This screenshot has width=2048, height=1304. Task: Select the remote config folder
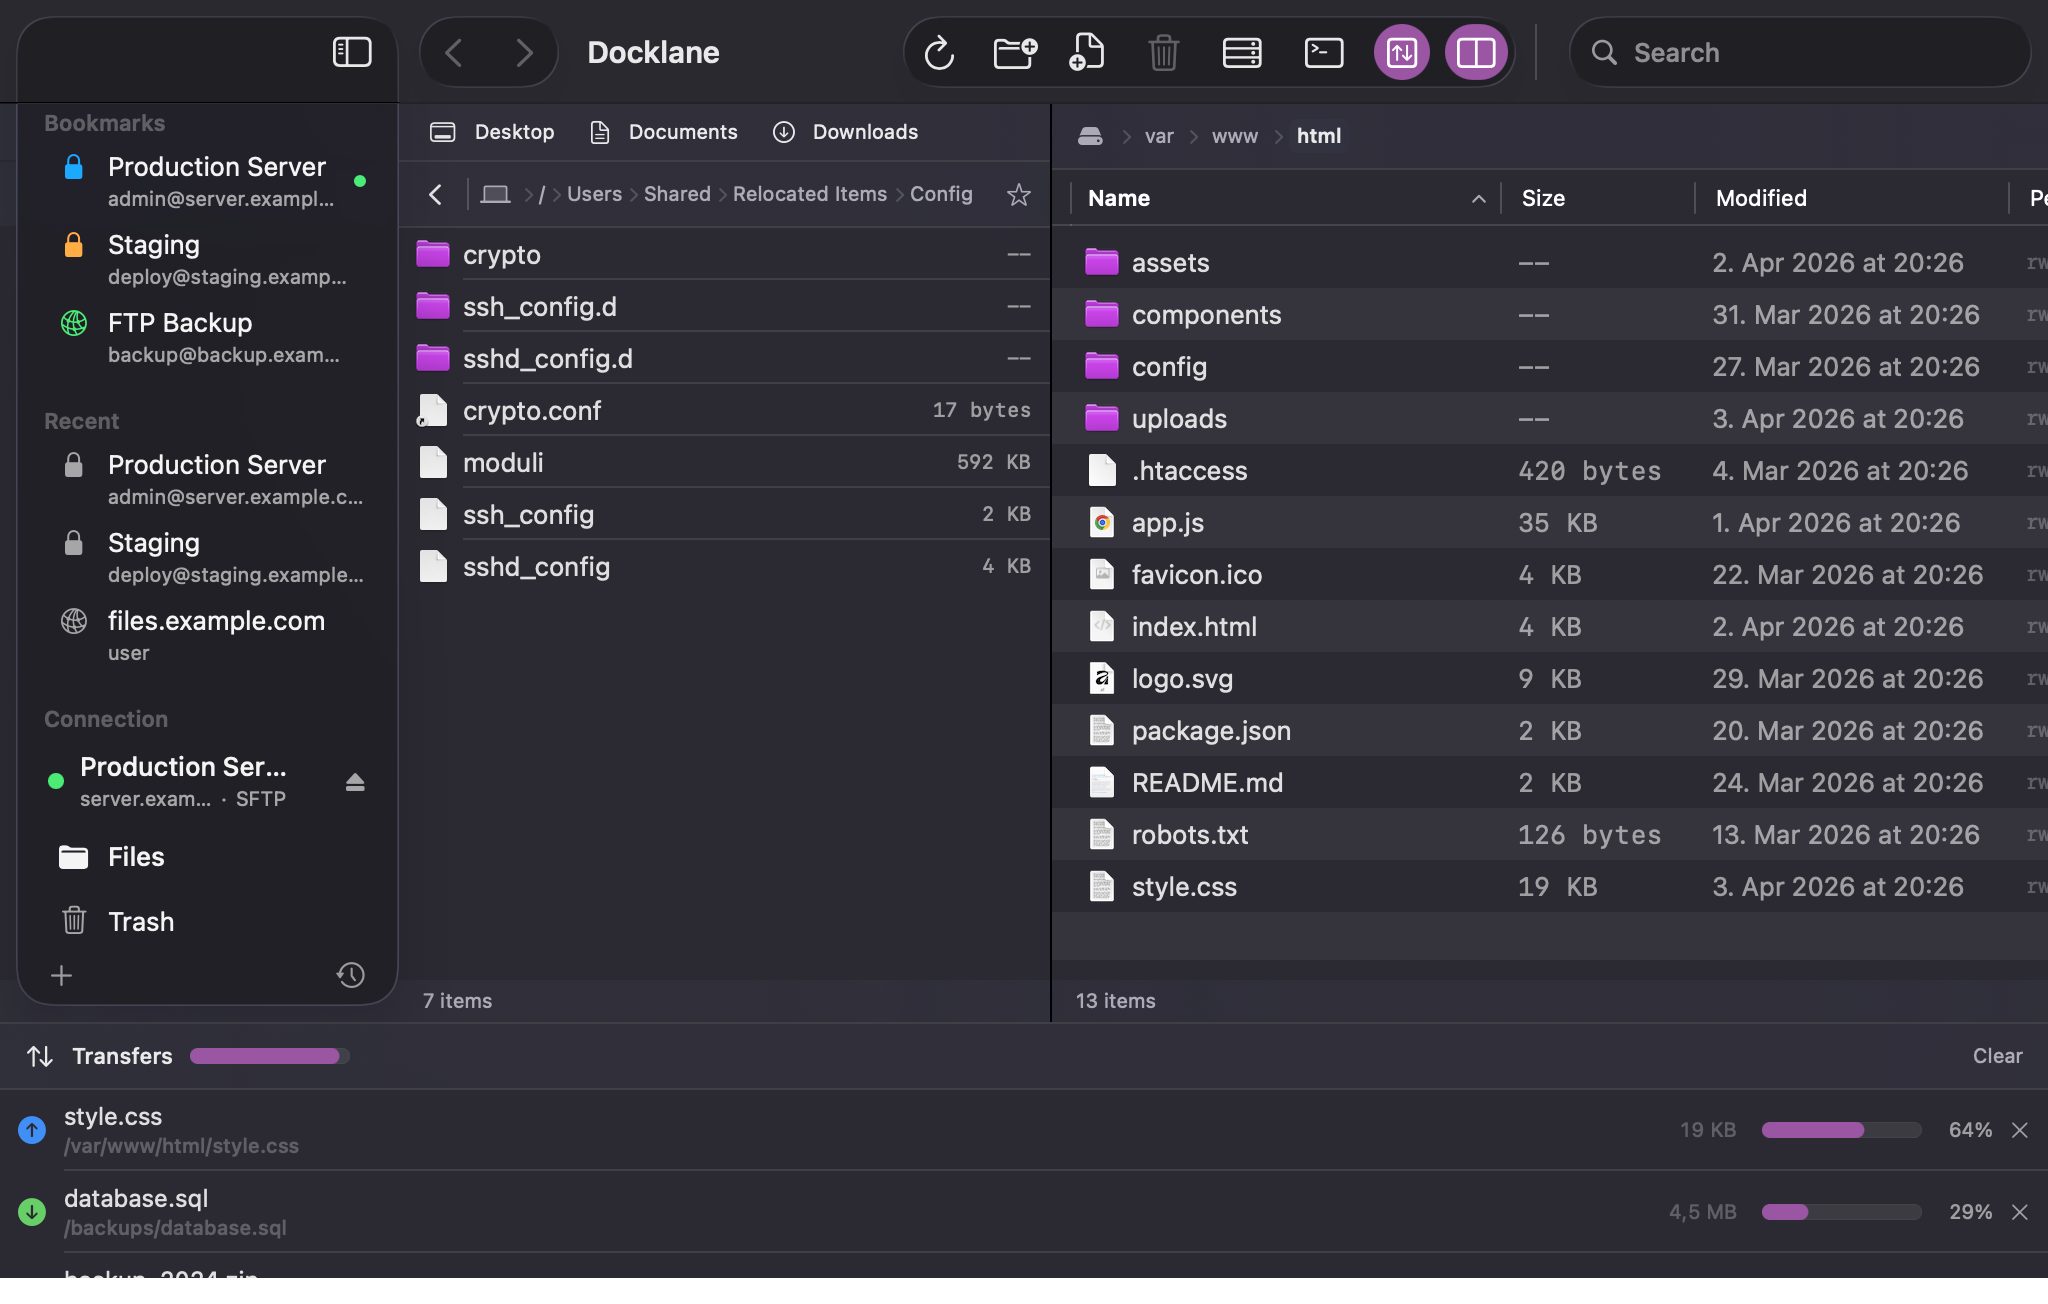(x=1550, y=366)
